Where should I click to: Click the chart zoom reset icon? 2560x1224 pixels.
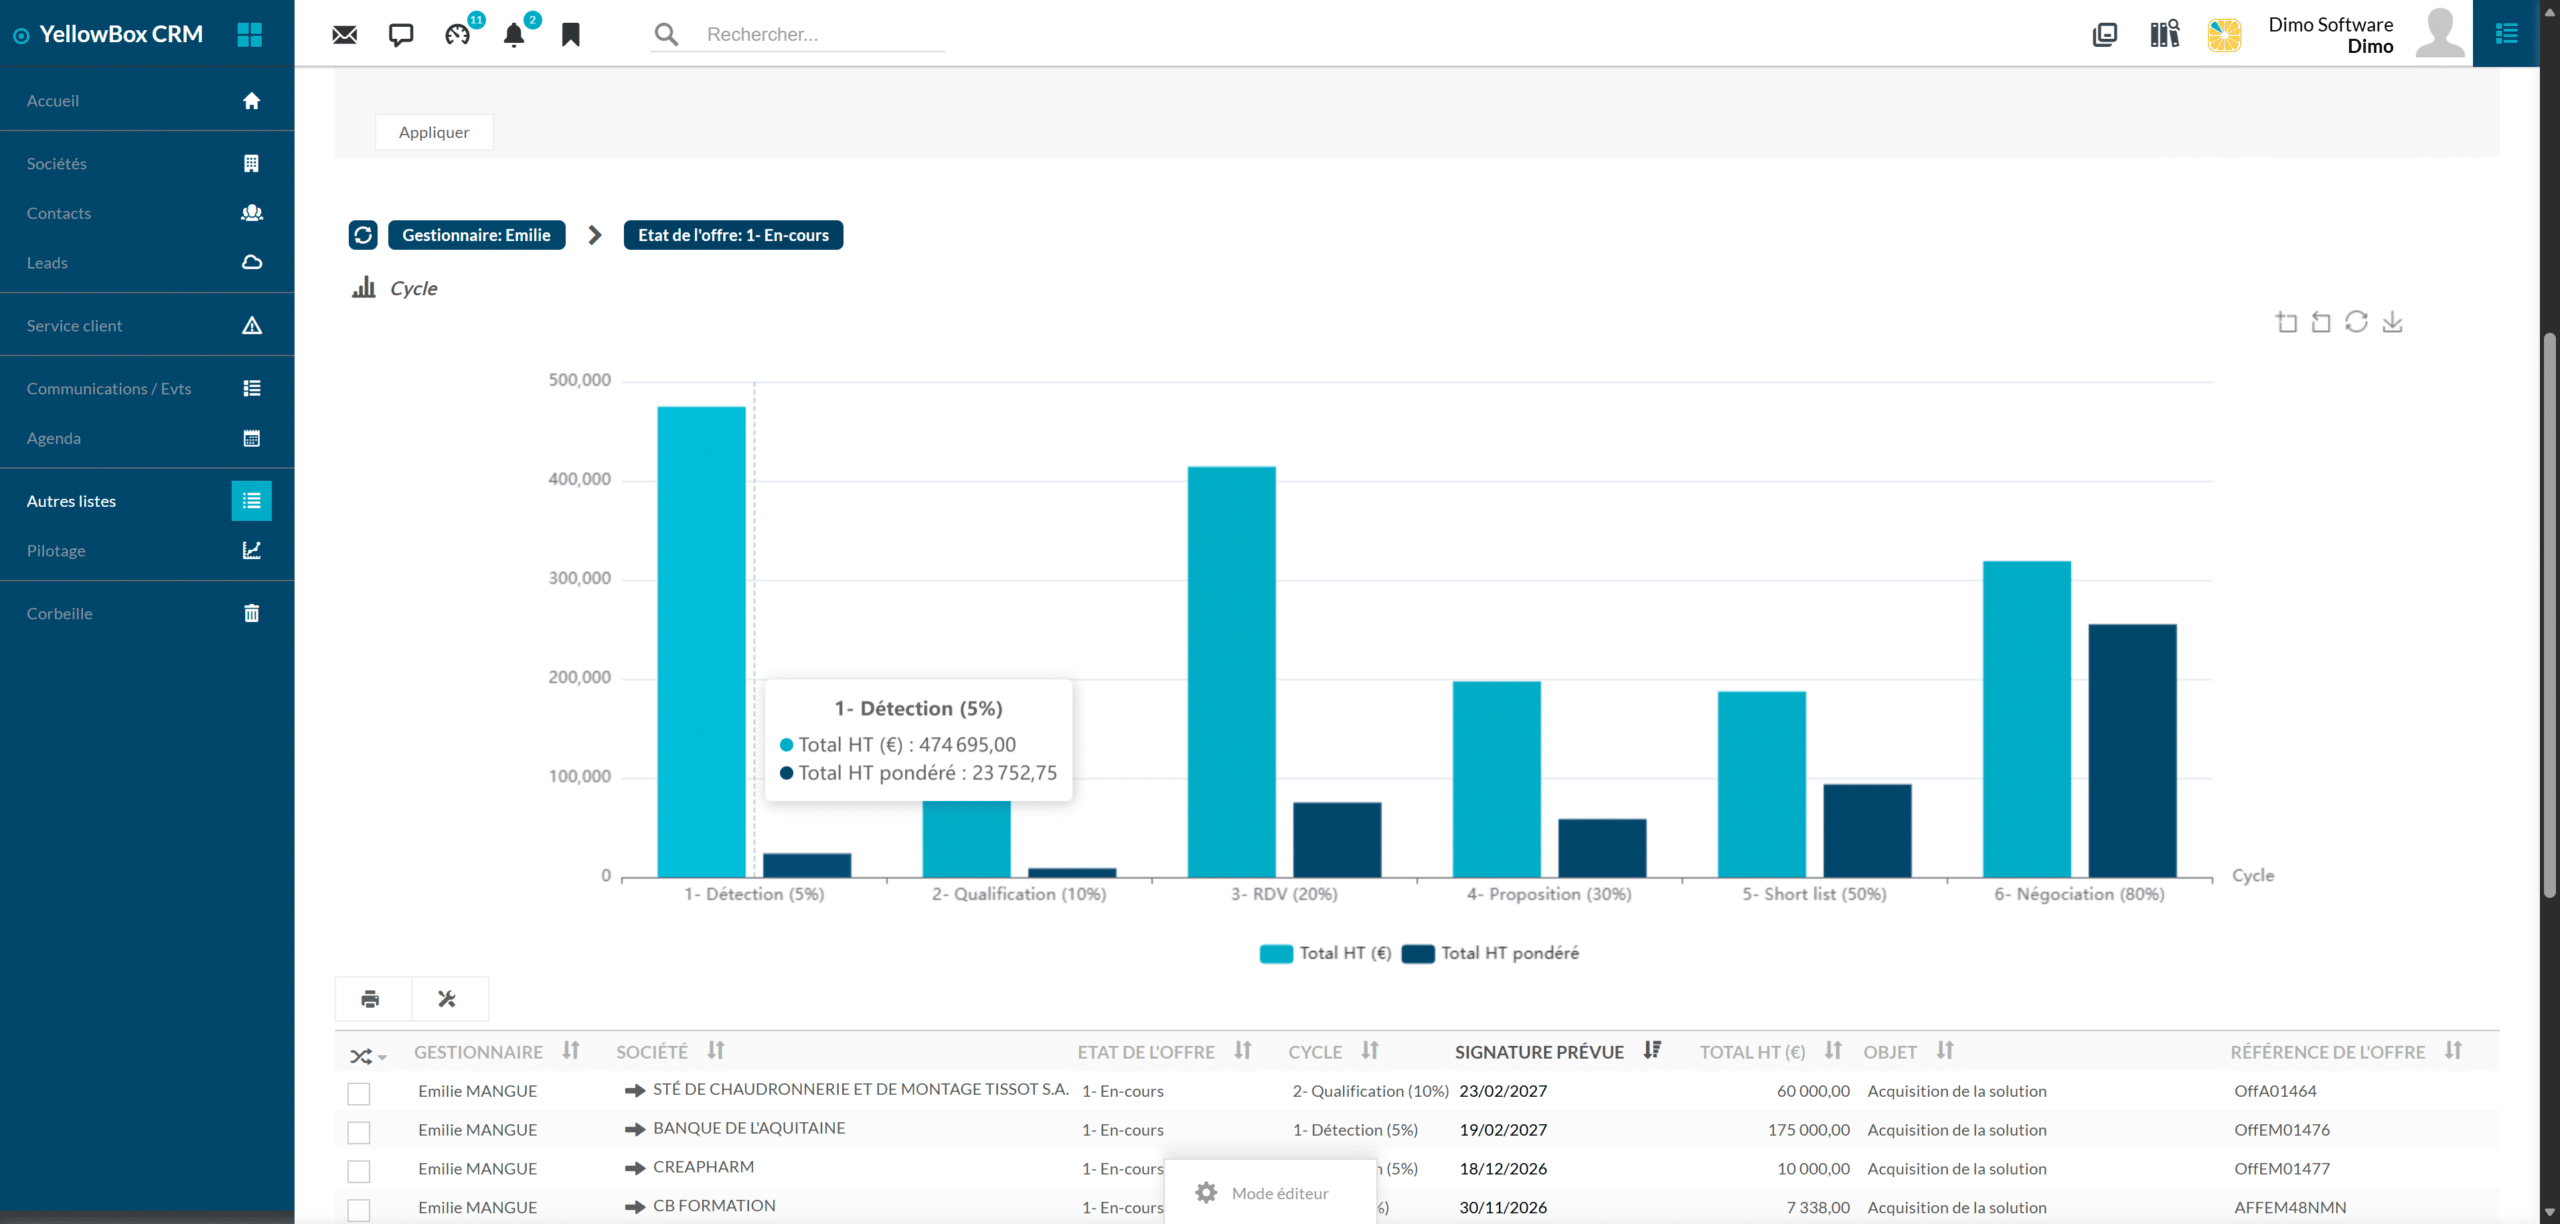pos(2321,322)
